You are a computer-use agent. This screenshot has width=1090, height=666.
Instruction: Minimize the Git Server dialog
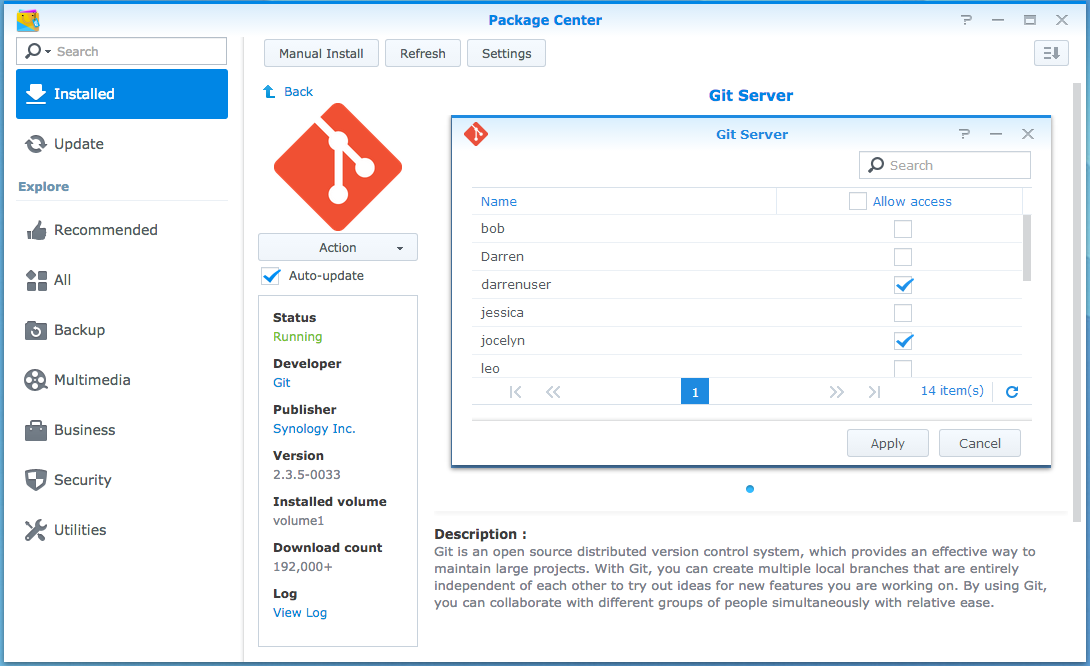(996, 134)
